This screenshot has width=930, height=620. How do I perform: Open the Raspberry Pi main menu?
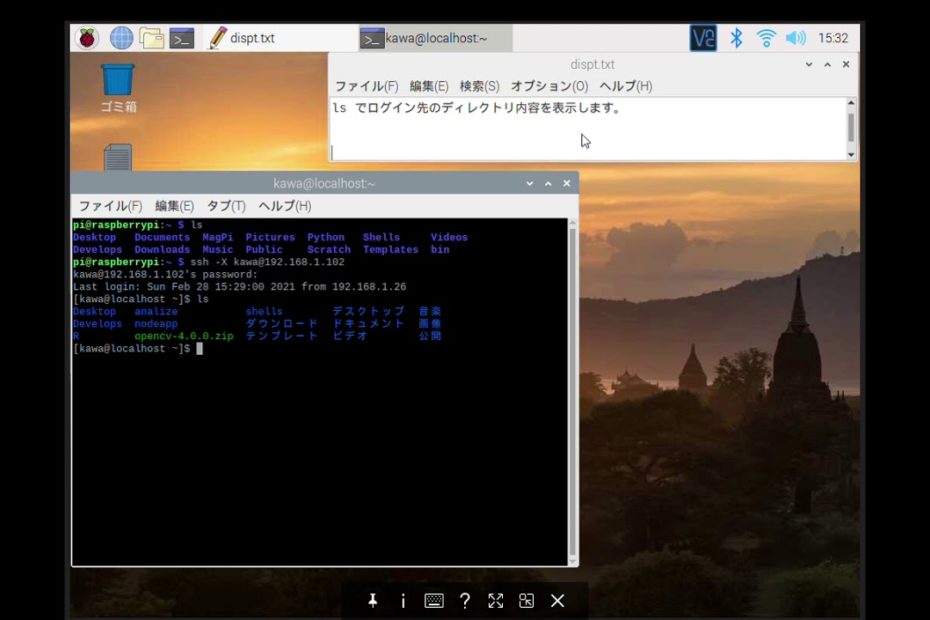(88, 38)
